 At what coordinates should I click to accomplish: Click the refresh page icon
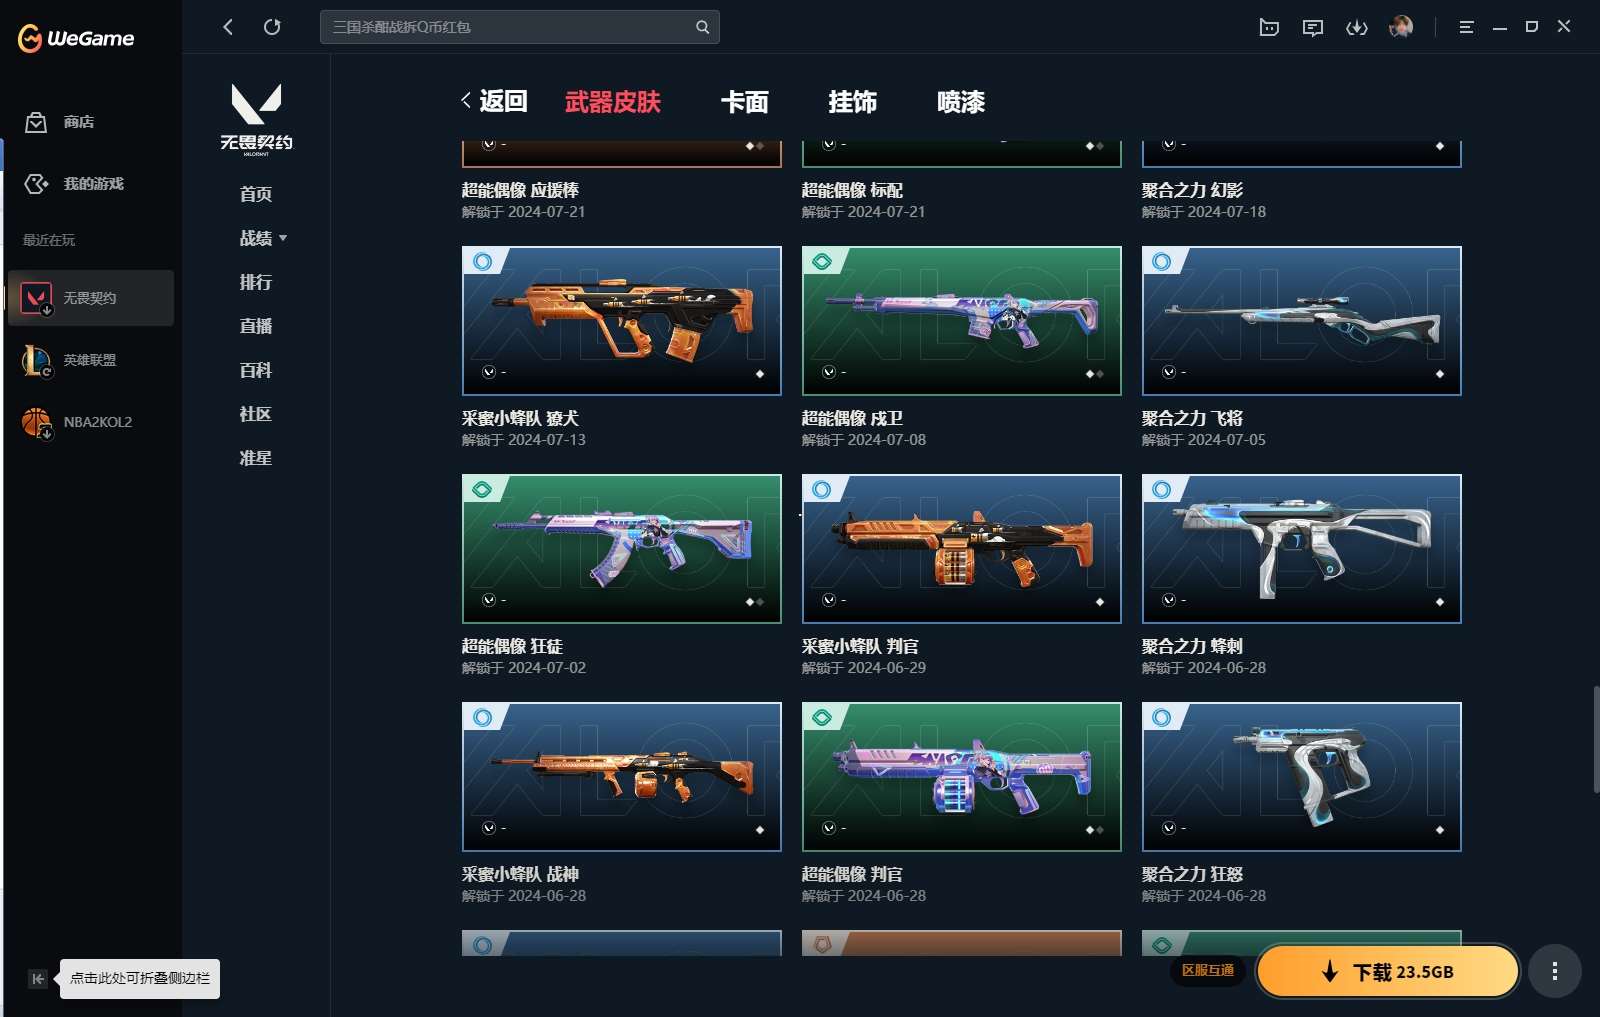pyautogui.click(x=272, y=27)
